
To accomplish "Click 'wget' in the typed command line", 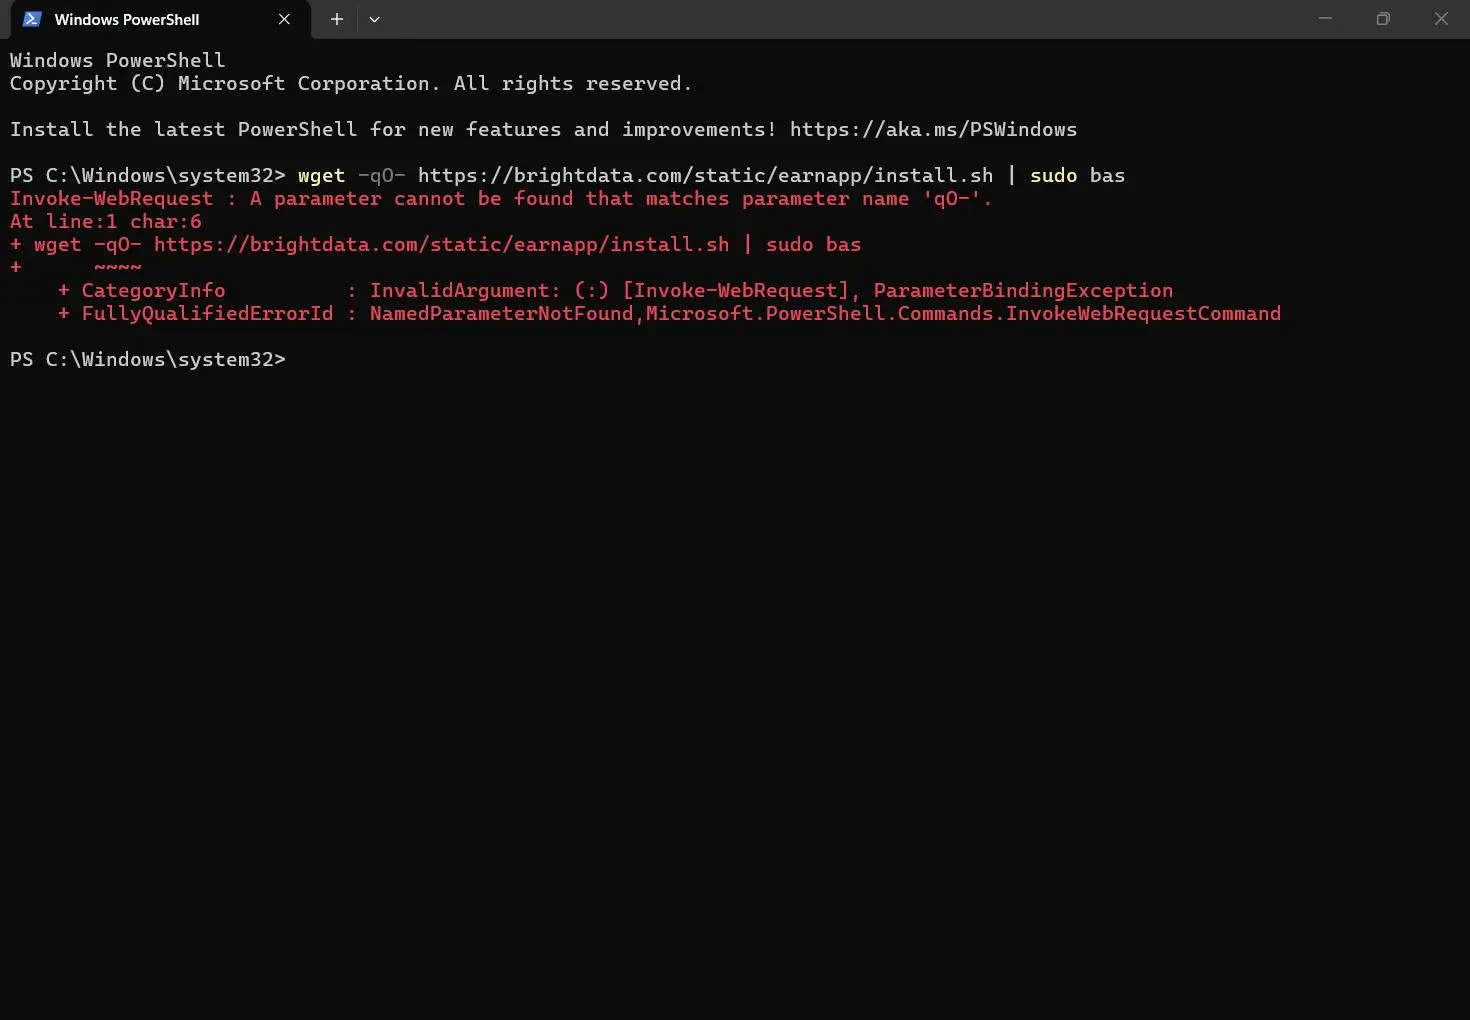I will 321,176.
